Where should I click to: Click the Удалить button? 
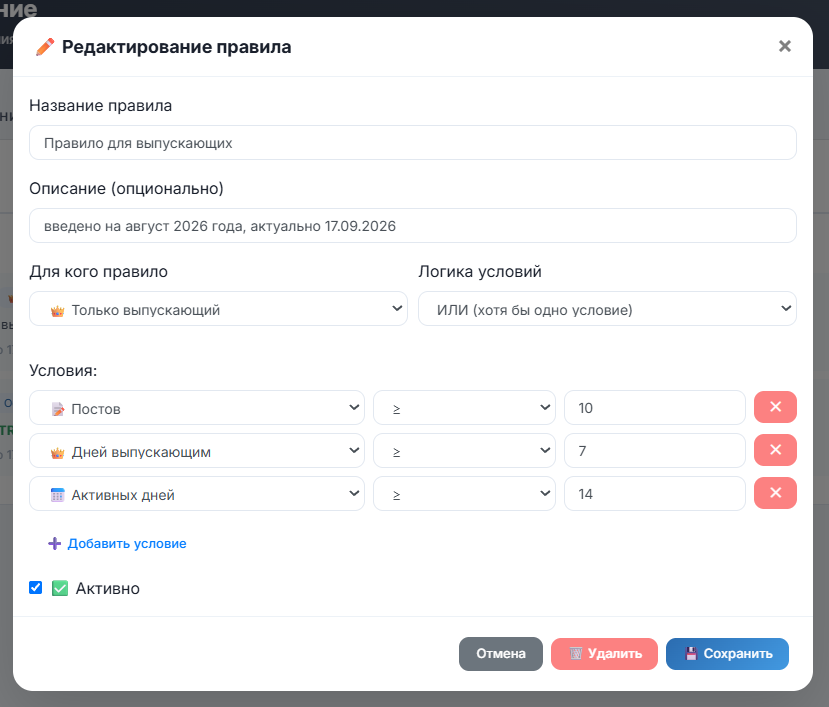[604, 654]
